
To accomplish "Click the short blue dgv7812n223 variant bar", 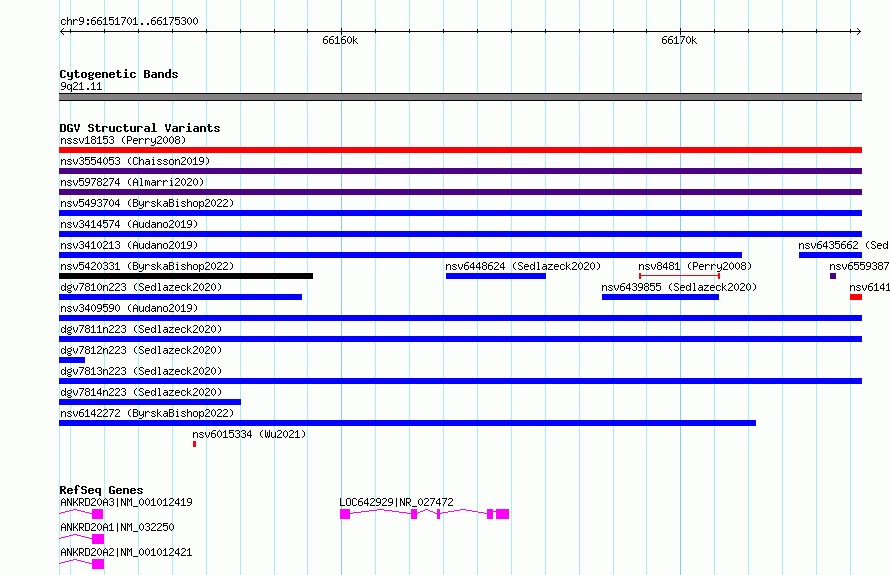I will tap(72, 360).
